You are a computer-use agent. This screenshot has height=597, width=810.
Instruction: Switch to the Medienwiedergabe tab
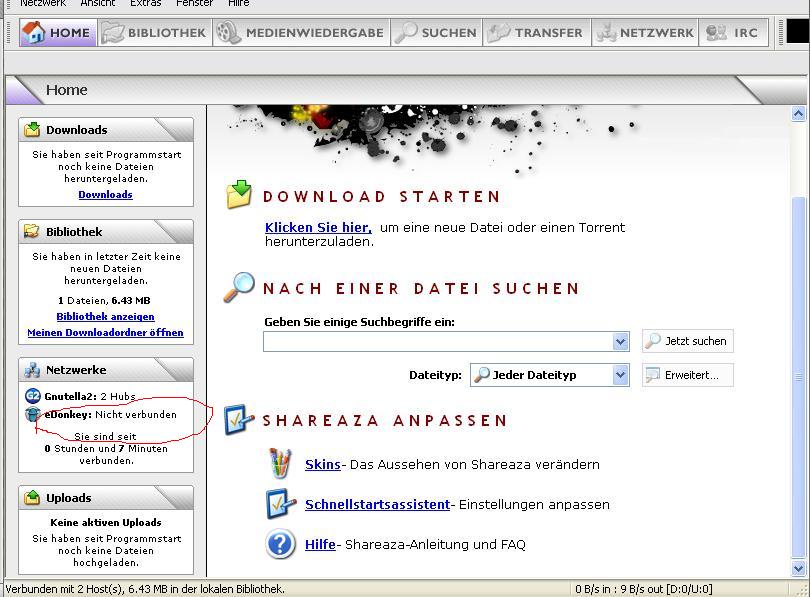point(301,32)
